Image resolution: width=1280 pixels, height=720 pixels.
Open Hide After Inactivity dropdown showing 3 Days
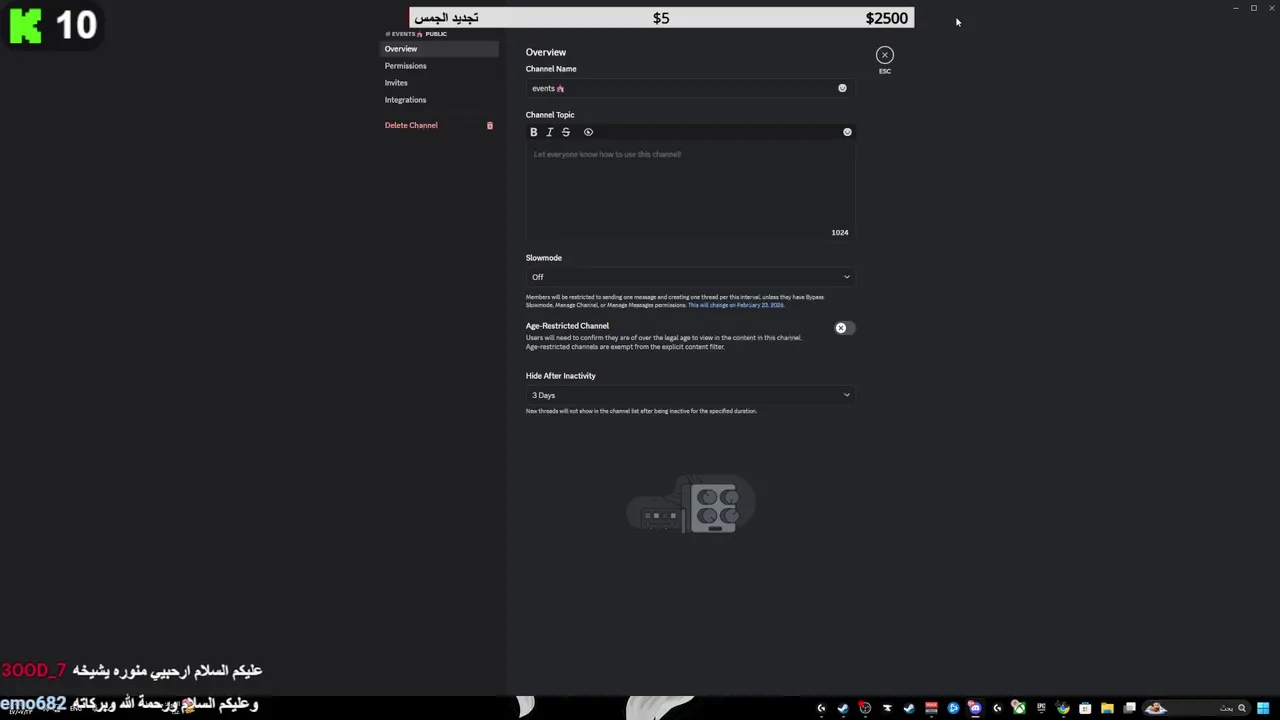690,395
